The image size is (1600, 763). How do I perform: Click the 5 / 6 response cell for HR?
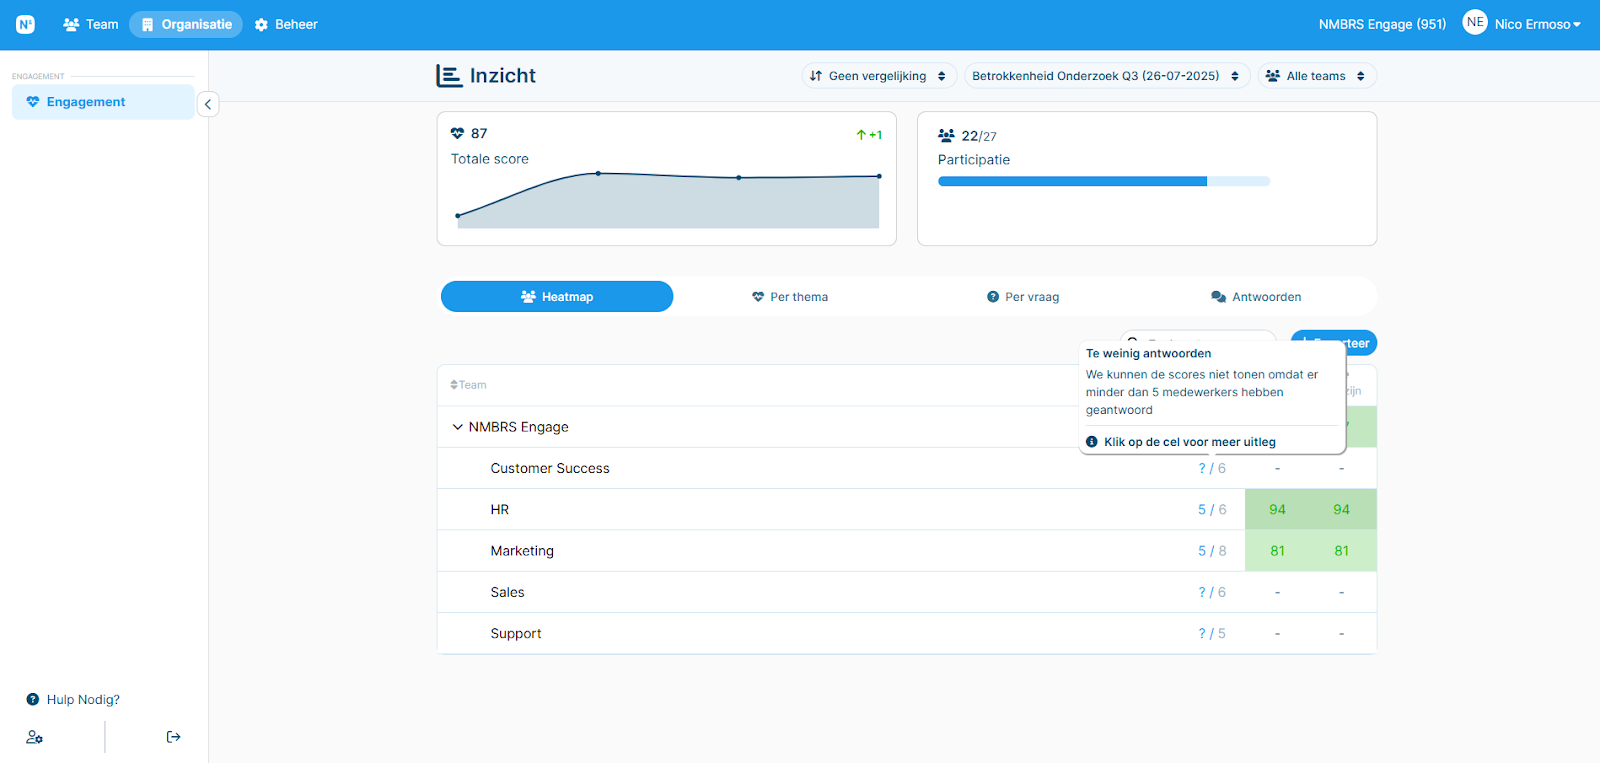click(x=1212, y=510)
